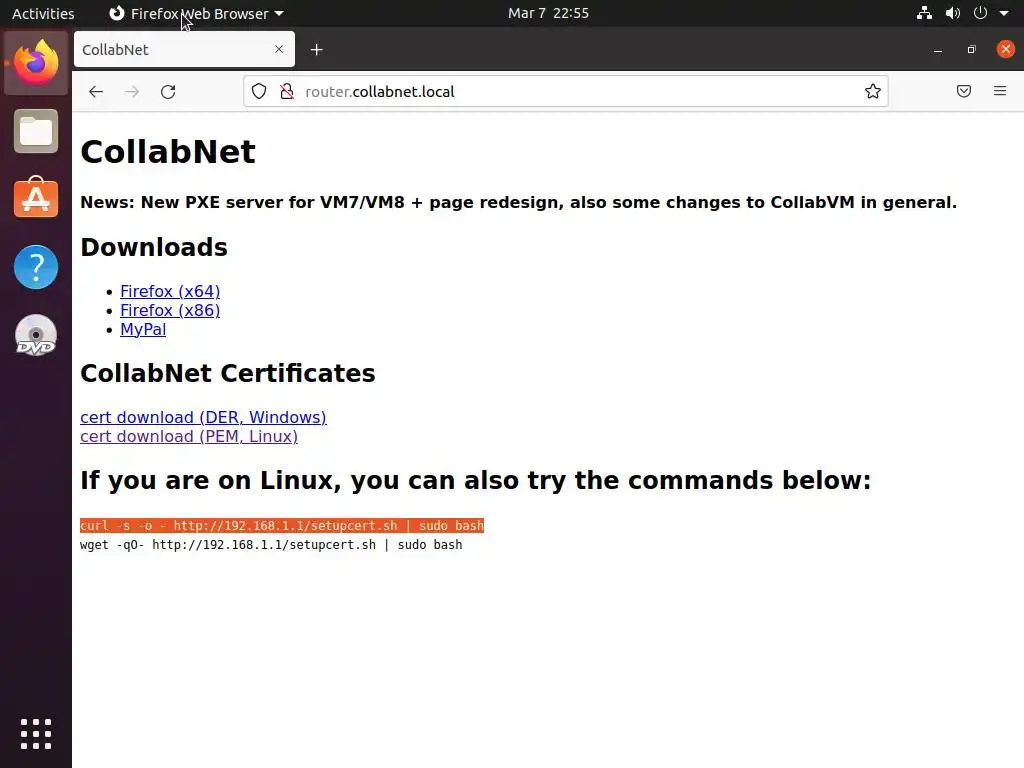Select the CollabNet tab
This screenshot has height=768, width=1024.
(x=184, y=50)
